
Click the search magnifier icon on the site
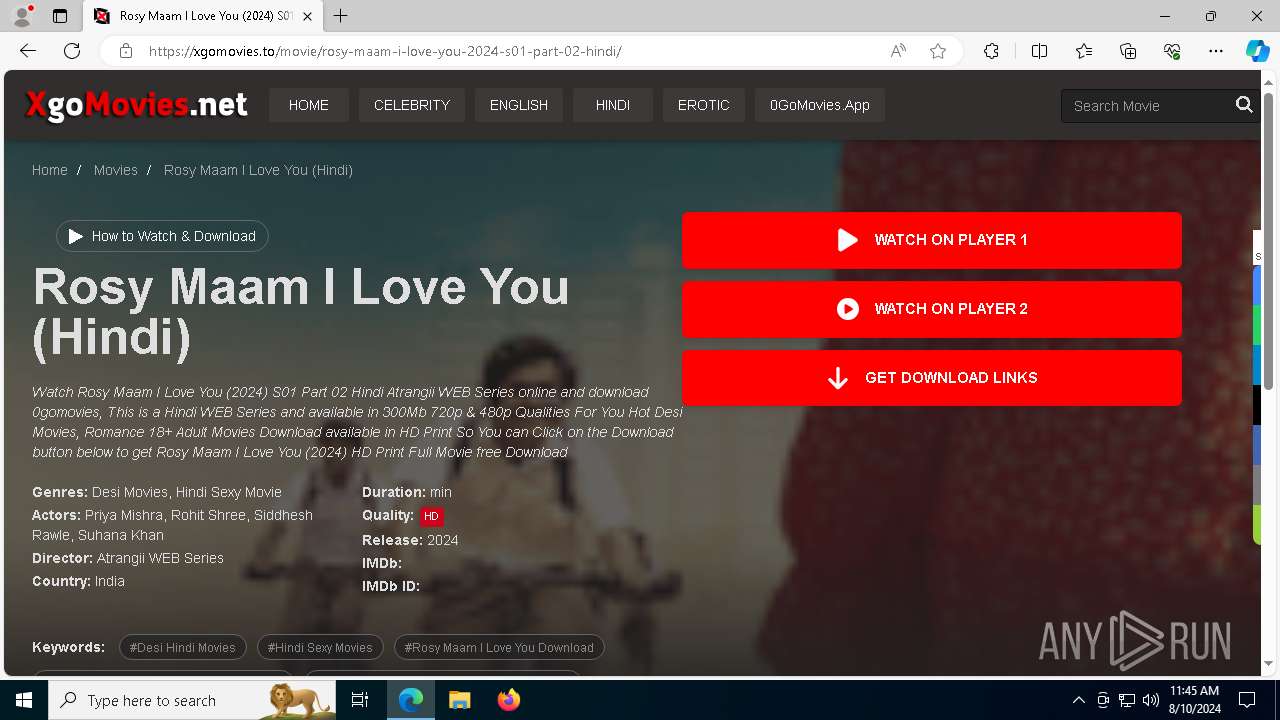(1244, 105)
